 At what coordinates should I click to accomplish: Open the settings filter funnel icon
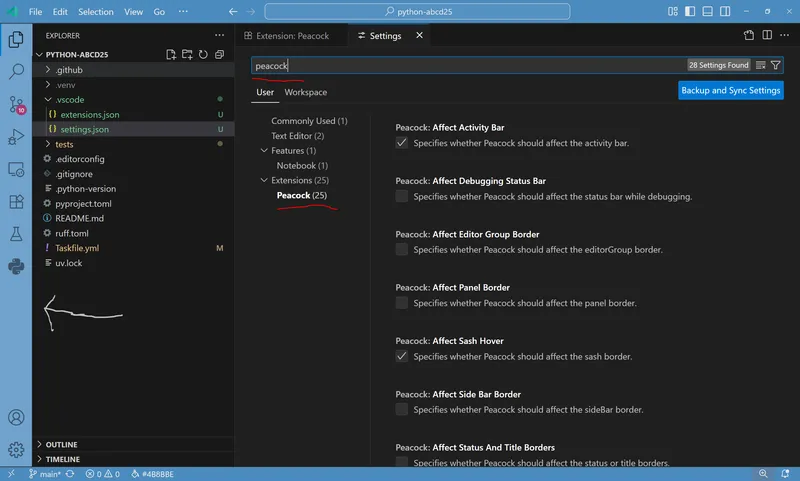point(776,65)
